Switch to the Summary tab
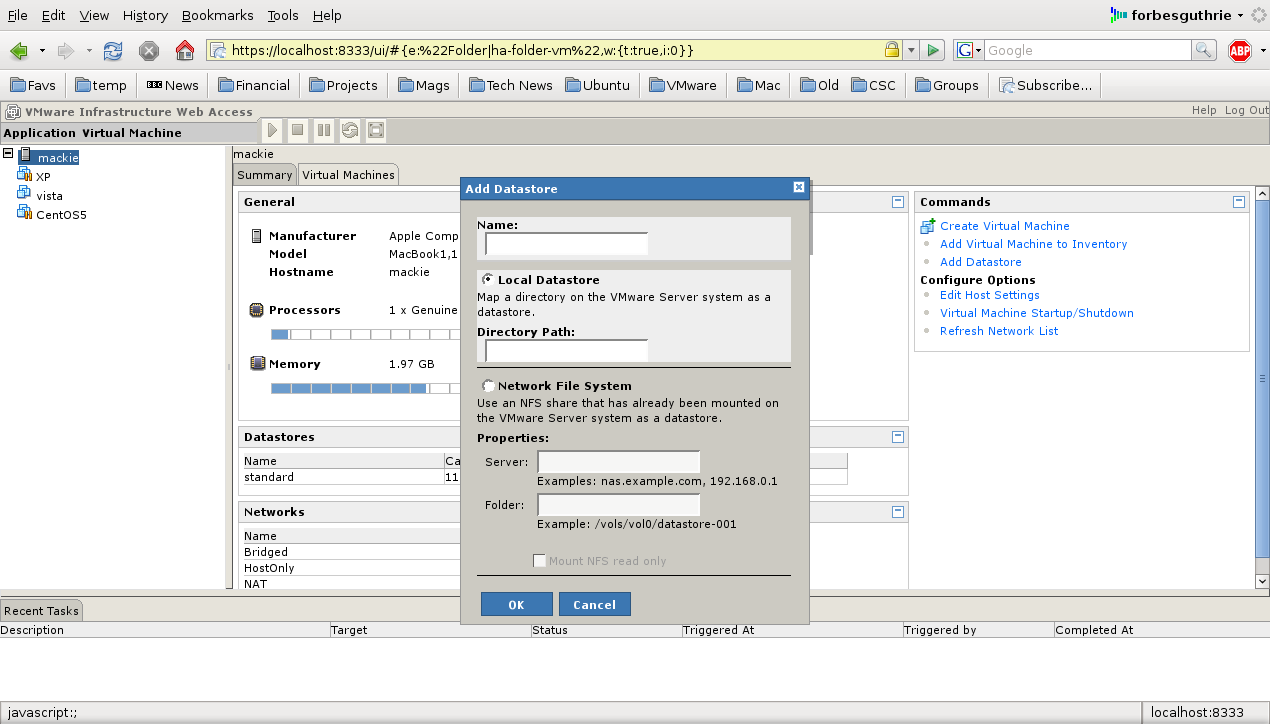This screenshot has height=725, width=1270. (265, 175)
